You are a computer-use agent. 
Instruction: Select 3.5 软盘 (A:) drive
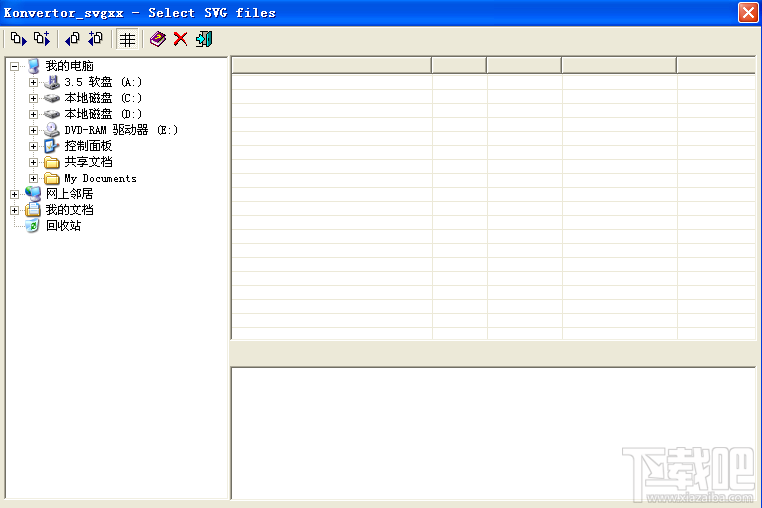(x=103, y=82)
